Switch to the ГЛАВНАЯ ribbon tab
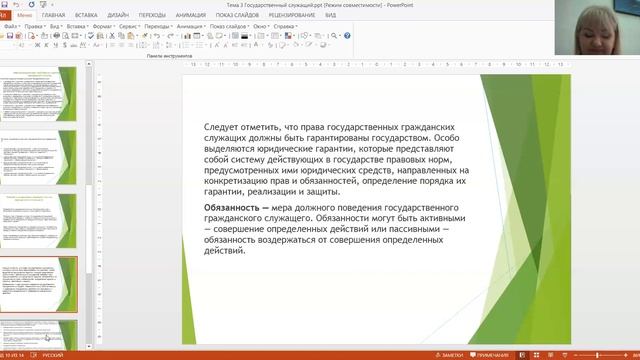640x360 pixels. point(53,15)
